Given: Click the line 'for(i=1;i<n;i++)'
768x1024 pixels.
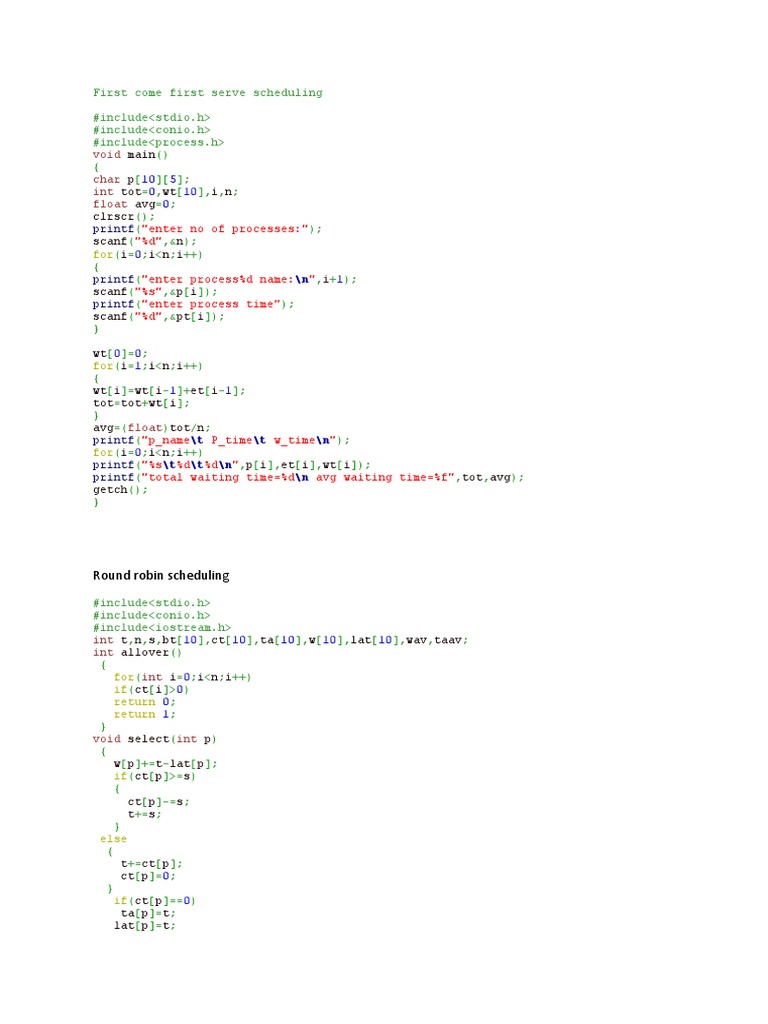Looking at the screenshot, I should 148,366.
